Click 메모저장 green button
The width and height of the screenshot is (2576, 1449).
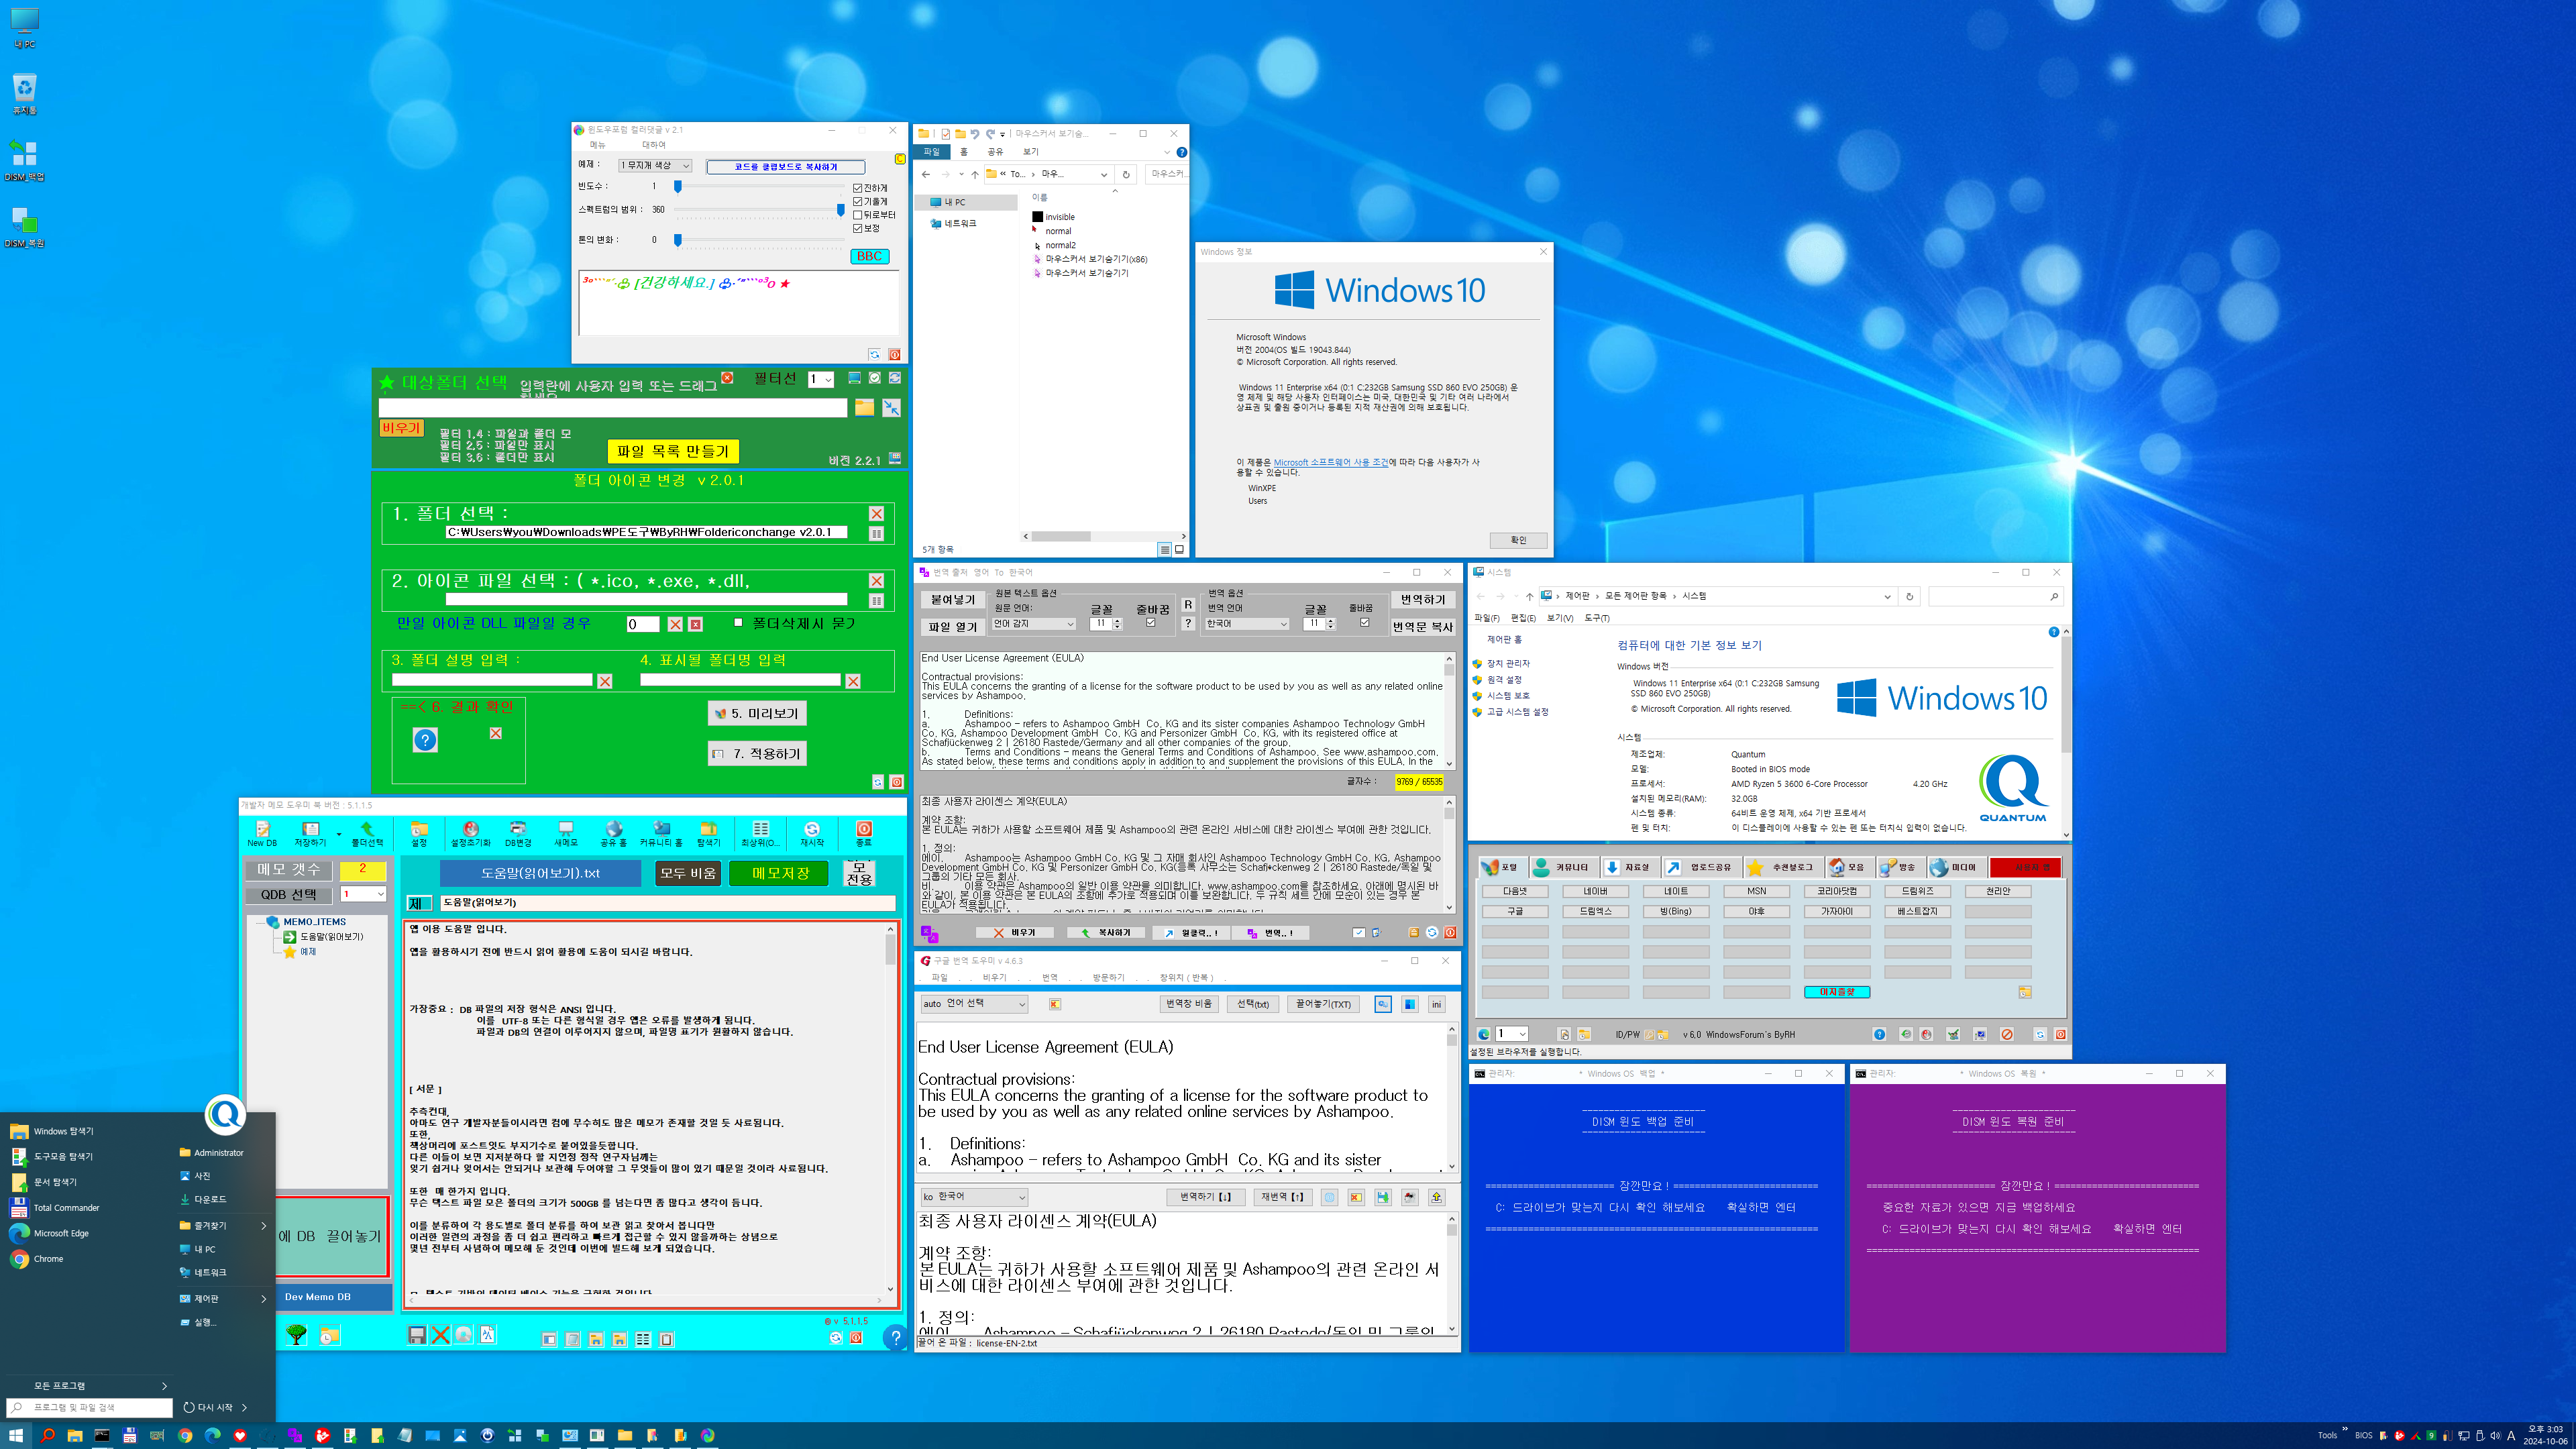coord(780,873)
